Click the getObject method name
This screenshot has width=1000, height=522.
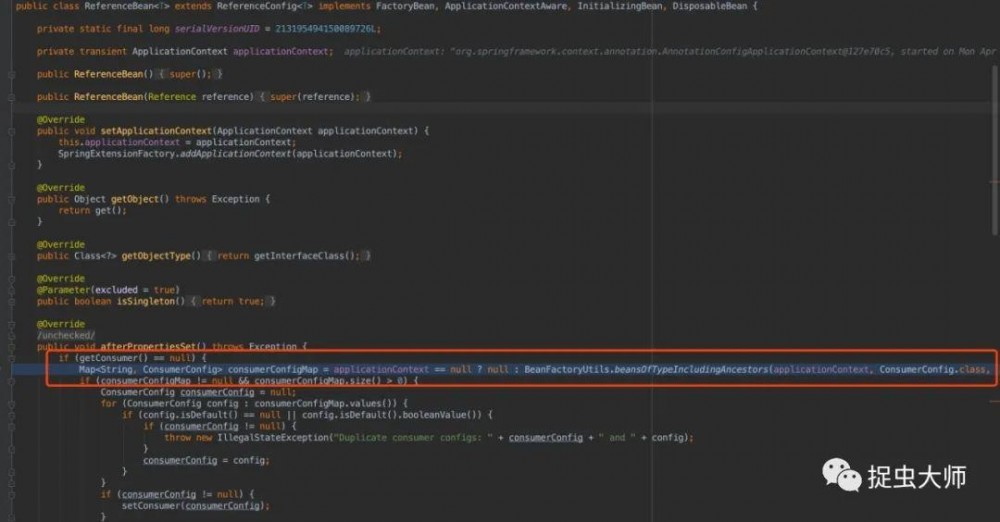(x=134, y=199)
